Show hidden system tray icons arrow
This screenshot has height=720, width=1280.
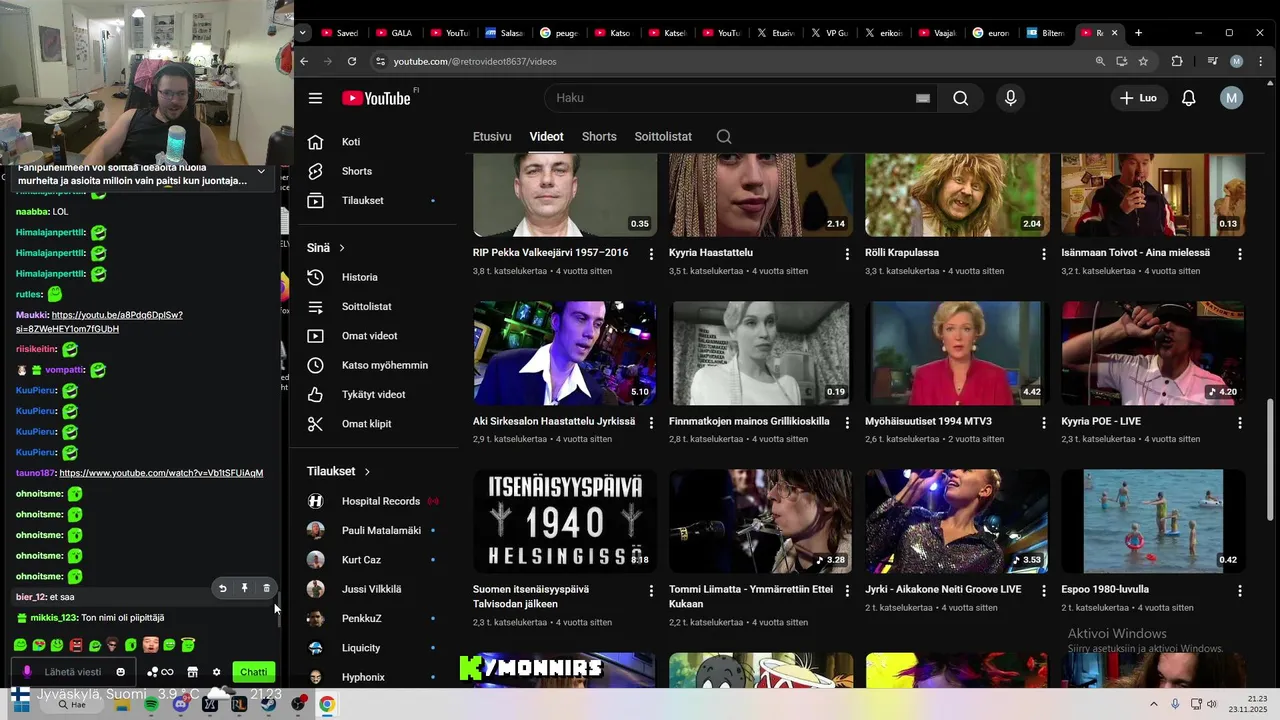click(x=1154, y=704)
